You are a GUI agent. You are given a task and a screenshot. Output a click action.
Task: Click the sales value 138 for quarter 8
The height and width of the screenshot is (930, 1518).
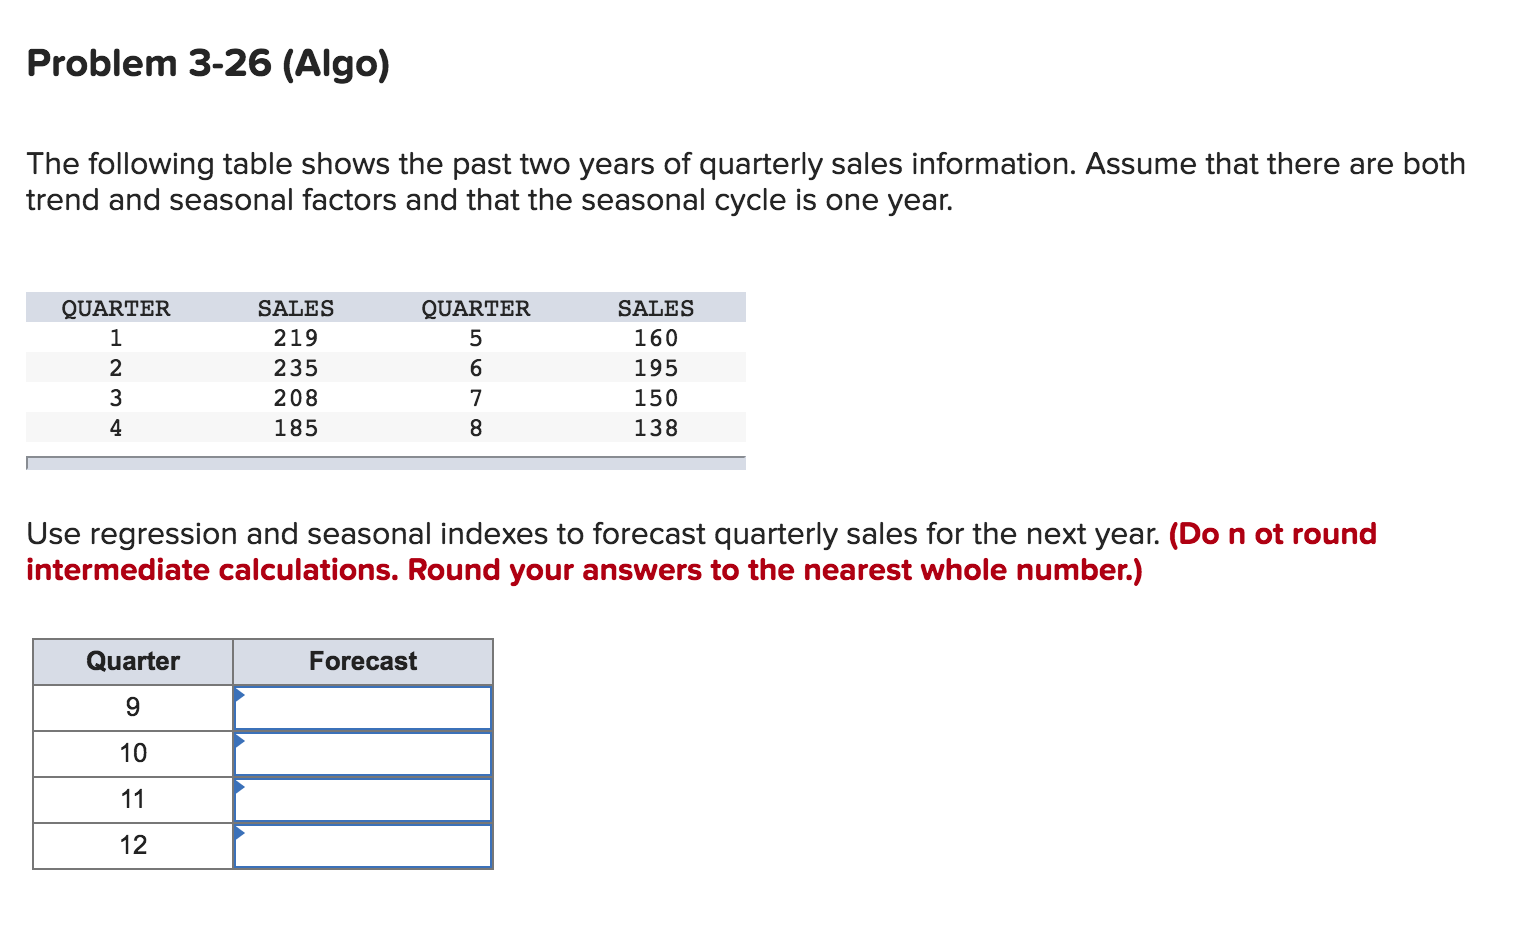tap(655, 427)
